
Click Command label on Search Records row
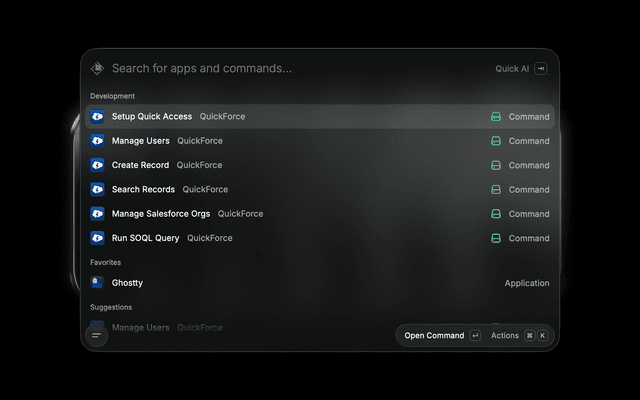(529, 189)
